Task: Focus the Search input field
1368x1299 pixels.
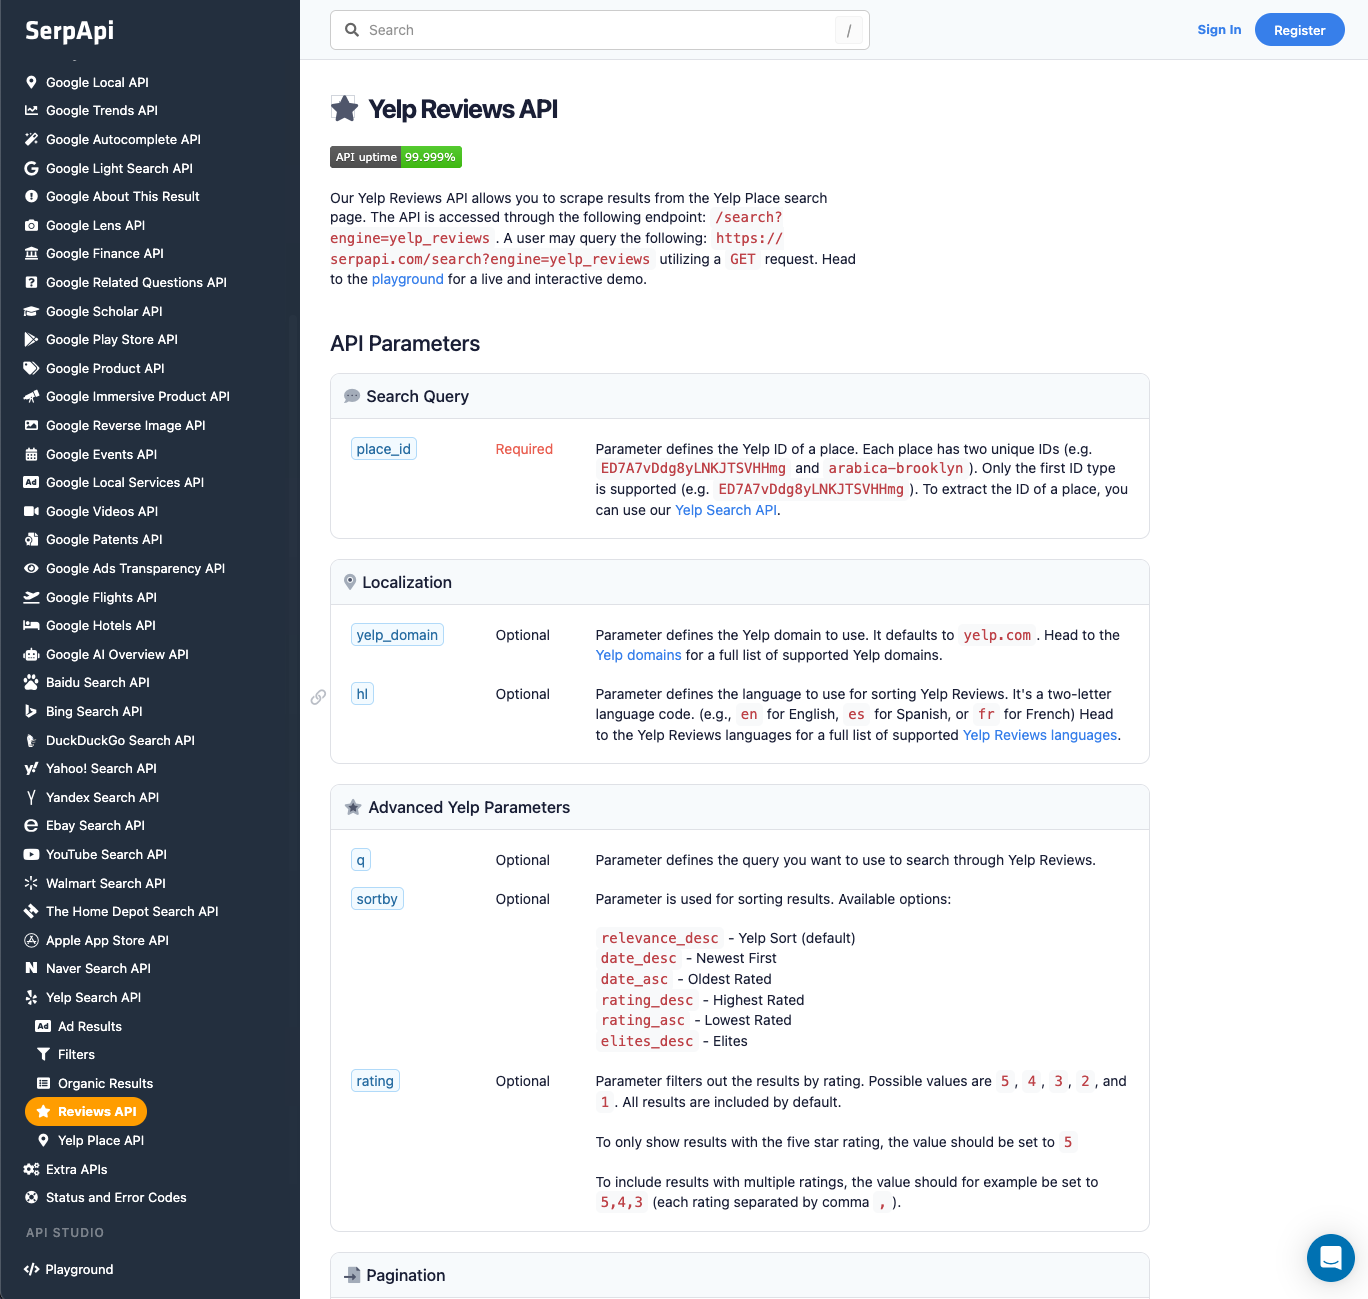Action: point(600,30)
